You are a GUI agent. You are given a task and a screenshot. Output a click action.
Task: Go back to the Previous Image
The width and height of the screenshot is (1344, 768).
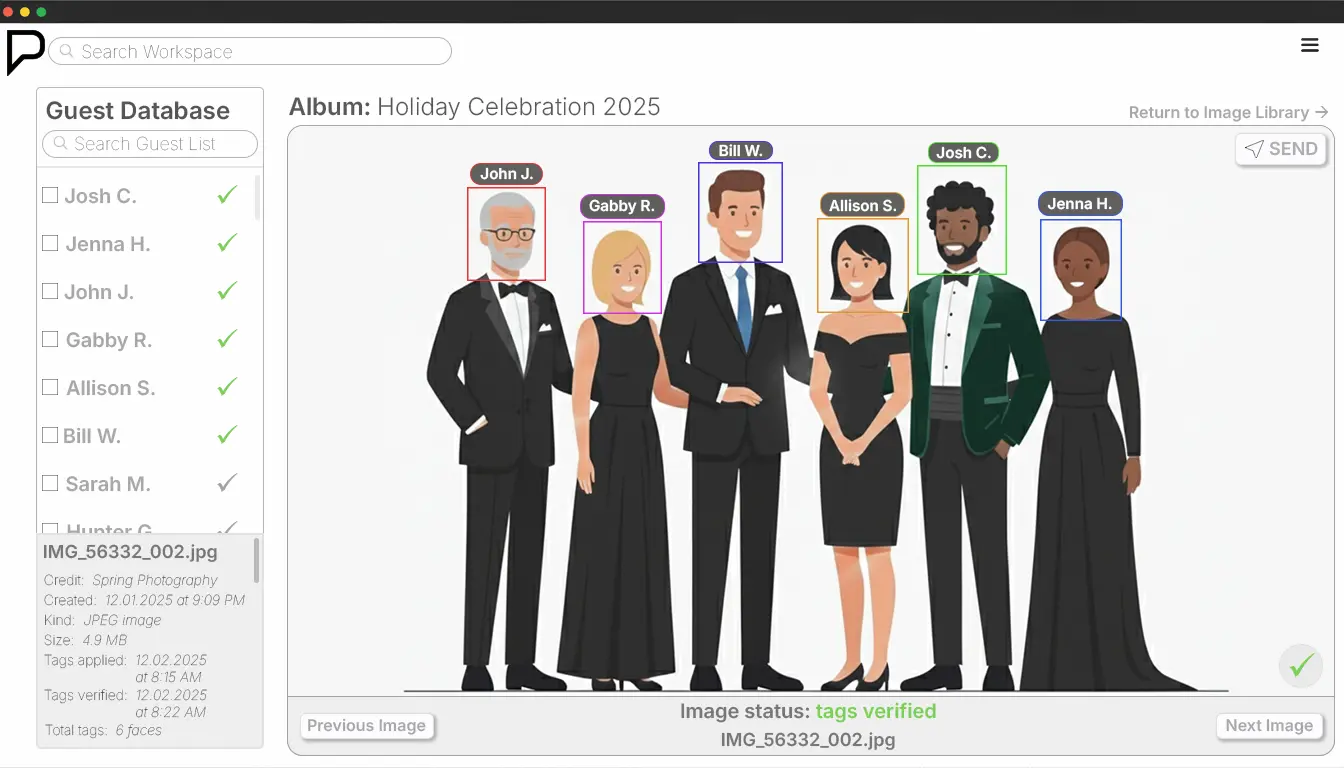coord(366,726)
